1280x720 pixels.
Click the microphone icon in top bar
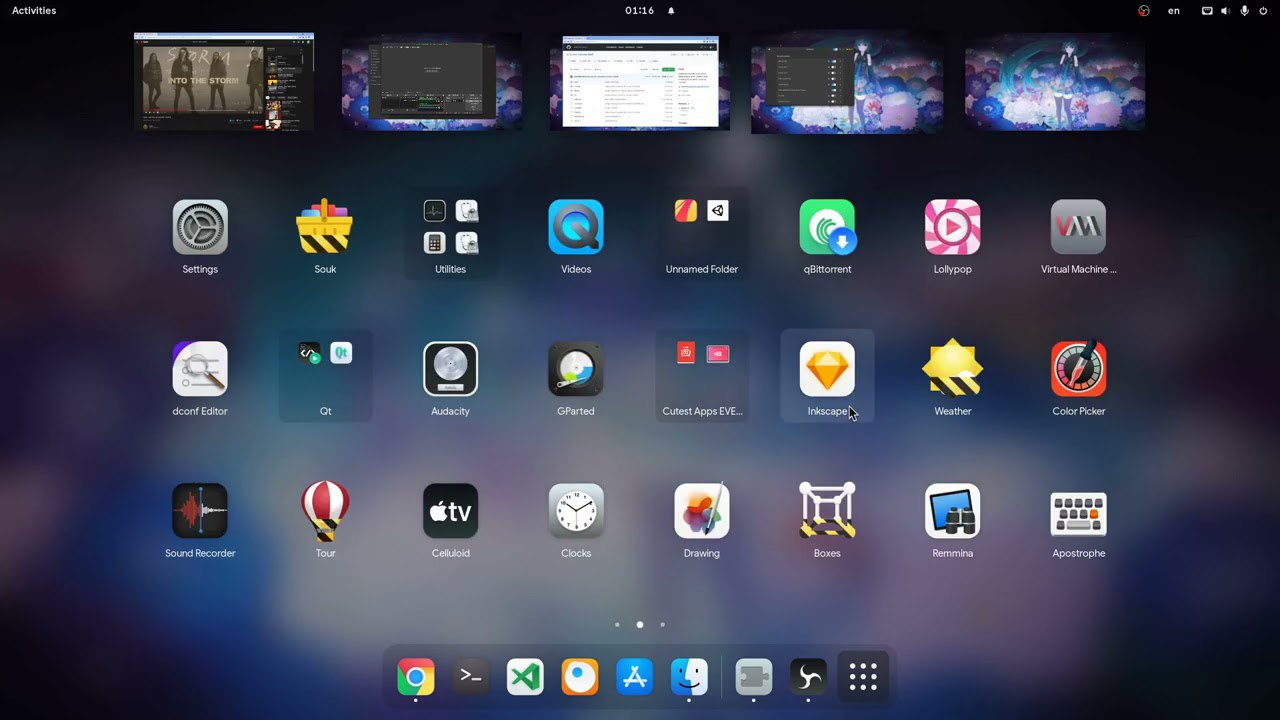coord(1245,10)
